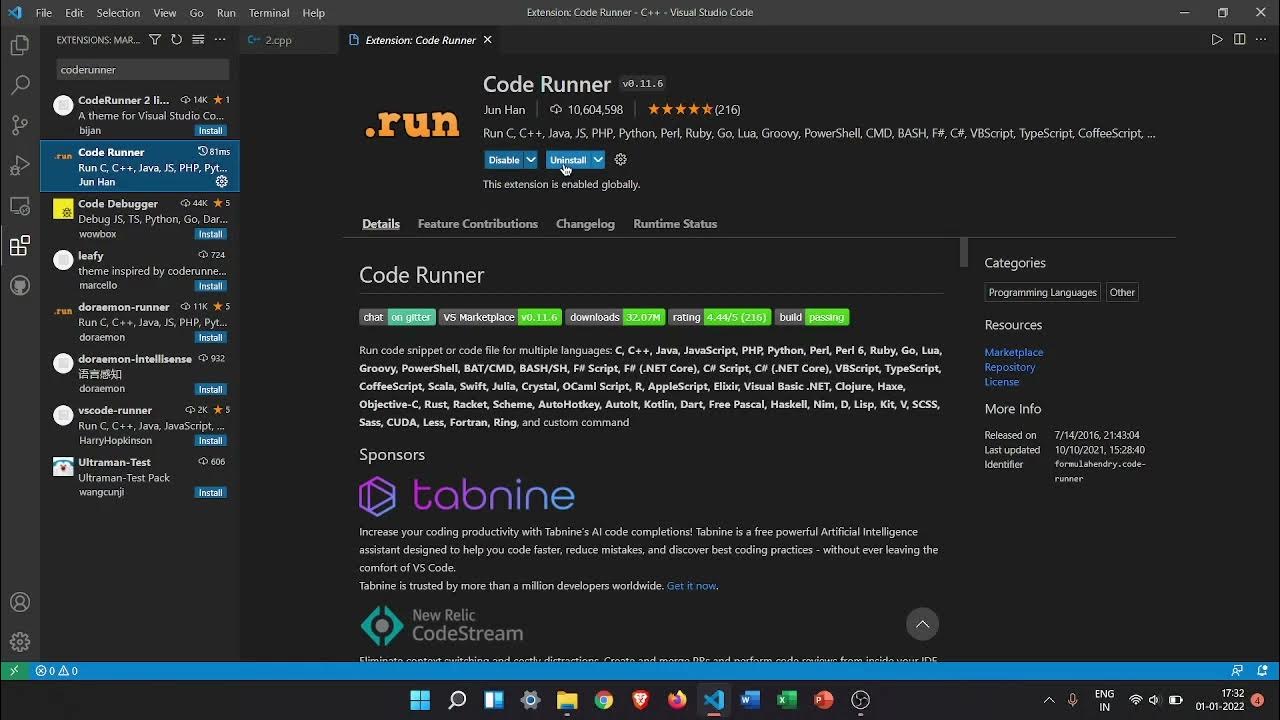
Task: Switch to the Changelog tab
Action: pyautogui.click(x=585, y=224)
